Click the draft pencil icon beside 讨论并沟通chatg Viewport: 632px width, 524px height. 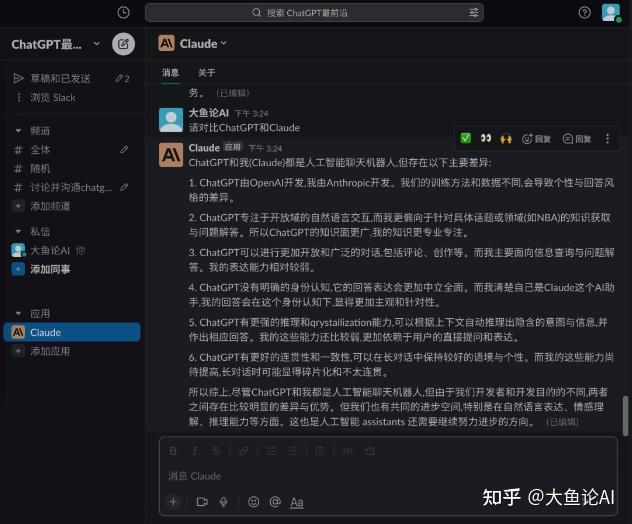point(124,187)
